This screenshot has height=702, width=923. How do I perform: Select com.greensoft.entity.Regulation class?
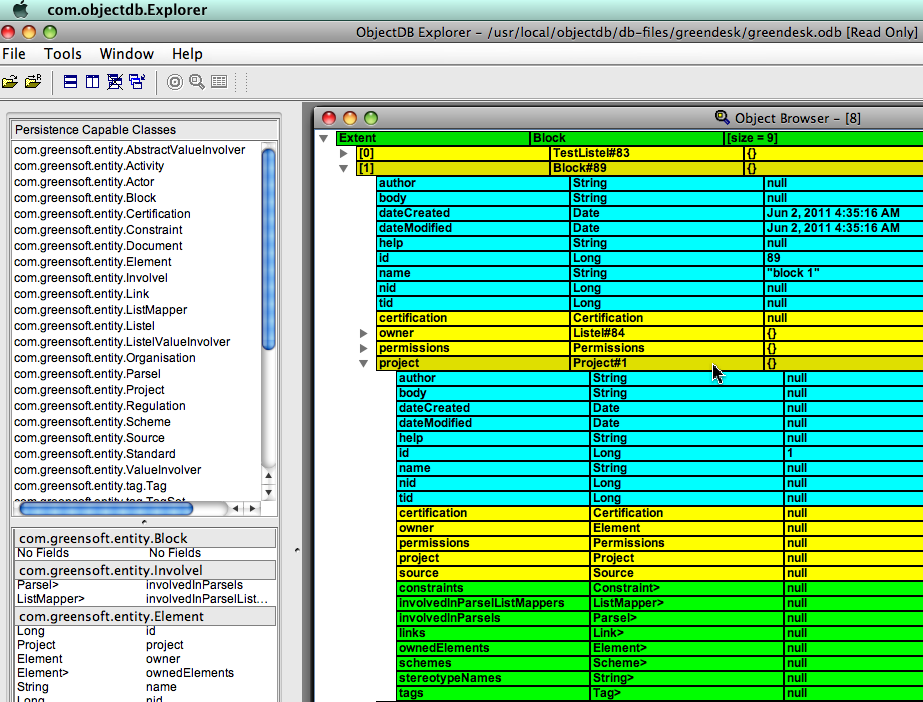pos(100,406)
